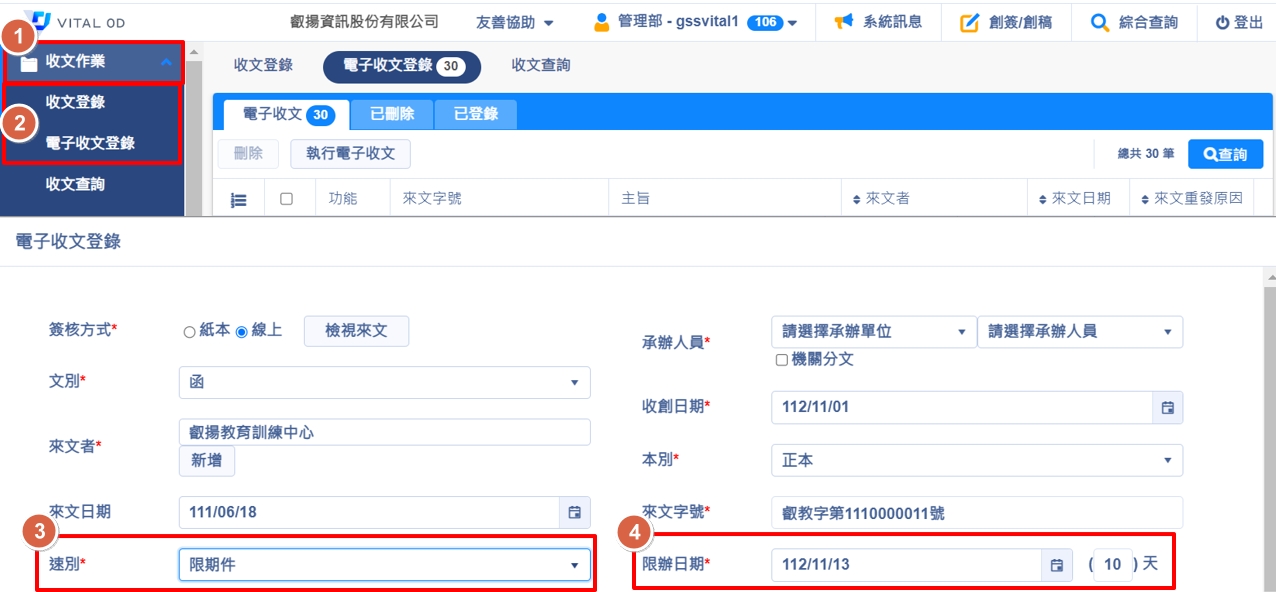Open 收文查詢 in the sidebar
The height and width of the screenshot is (592, 1276).
coord(75,184)
